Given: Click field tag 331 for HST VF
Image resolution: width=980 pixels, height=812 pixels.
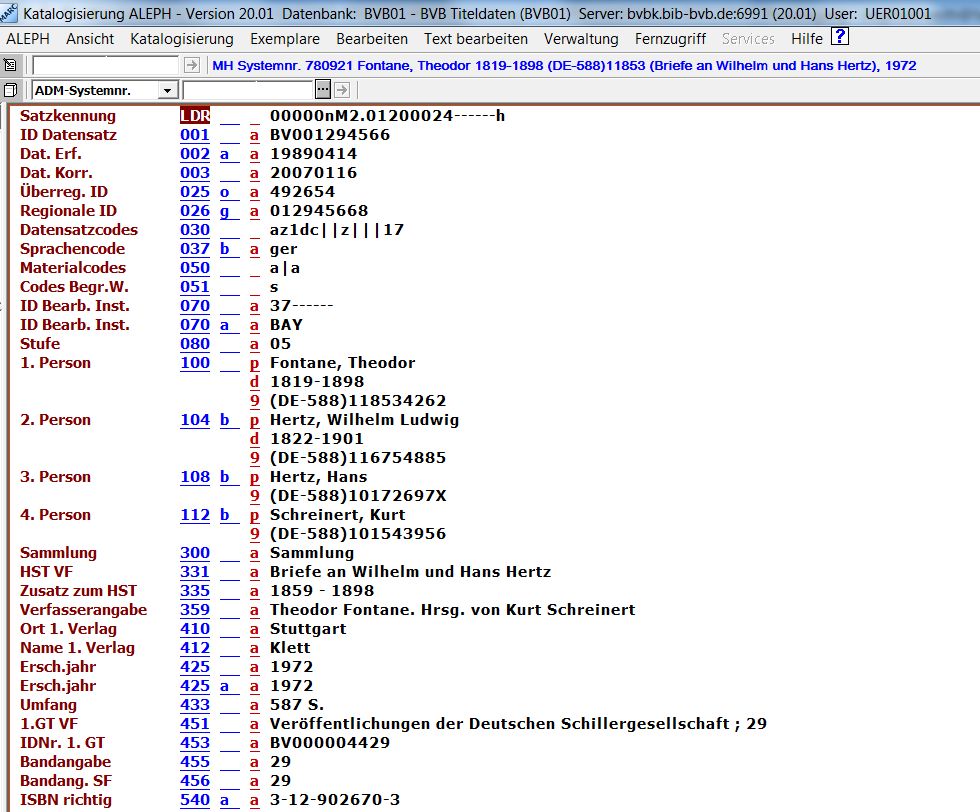Looking at the screenshot, I should (x=195, y=572).
